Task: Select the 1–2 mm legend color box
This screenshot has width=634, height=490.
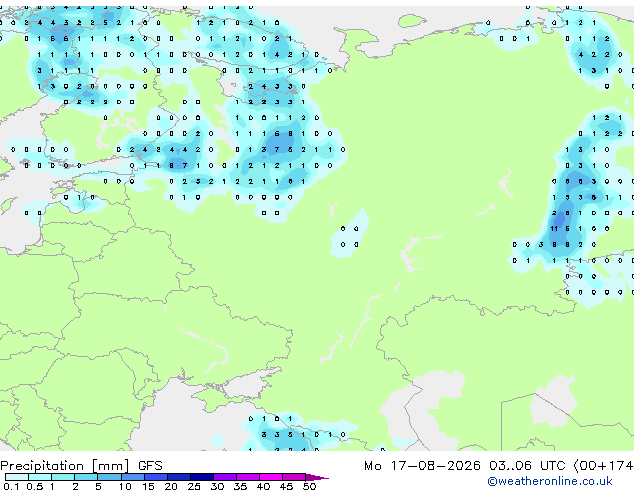Action: (63, 477)
